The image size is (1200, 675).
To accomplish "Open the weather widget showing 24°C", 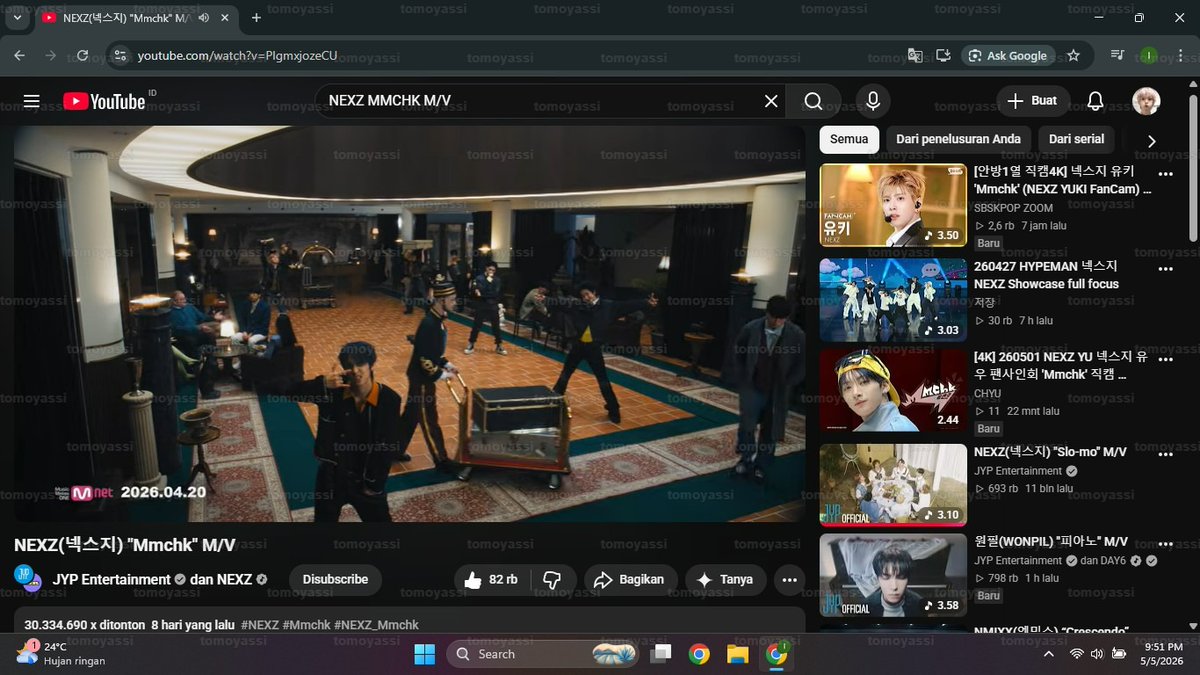I will click(62, 654).
